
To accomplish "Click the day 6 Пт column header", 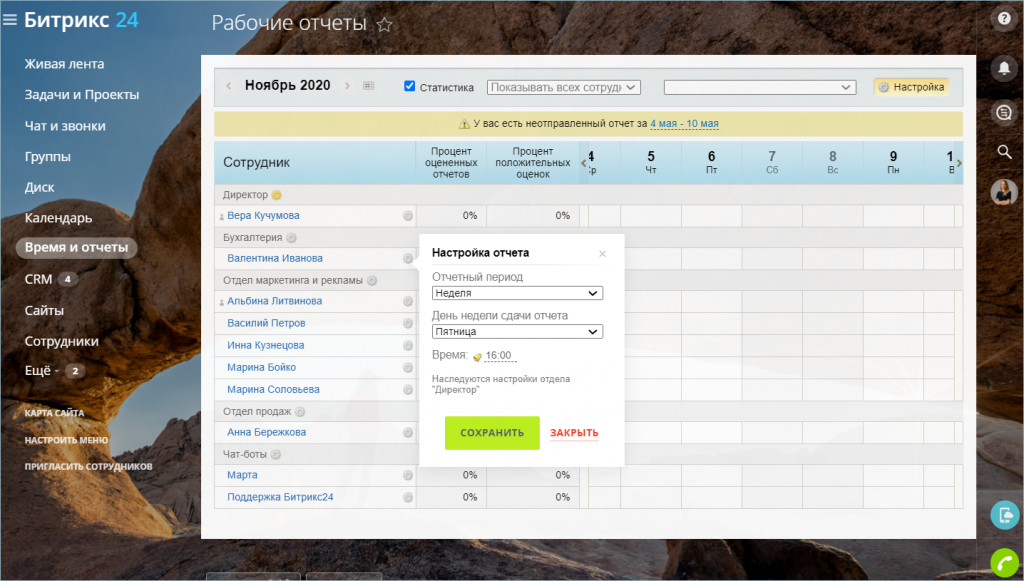I will [711, 163].
